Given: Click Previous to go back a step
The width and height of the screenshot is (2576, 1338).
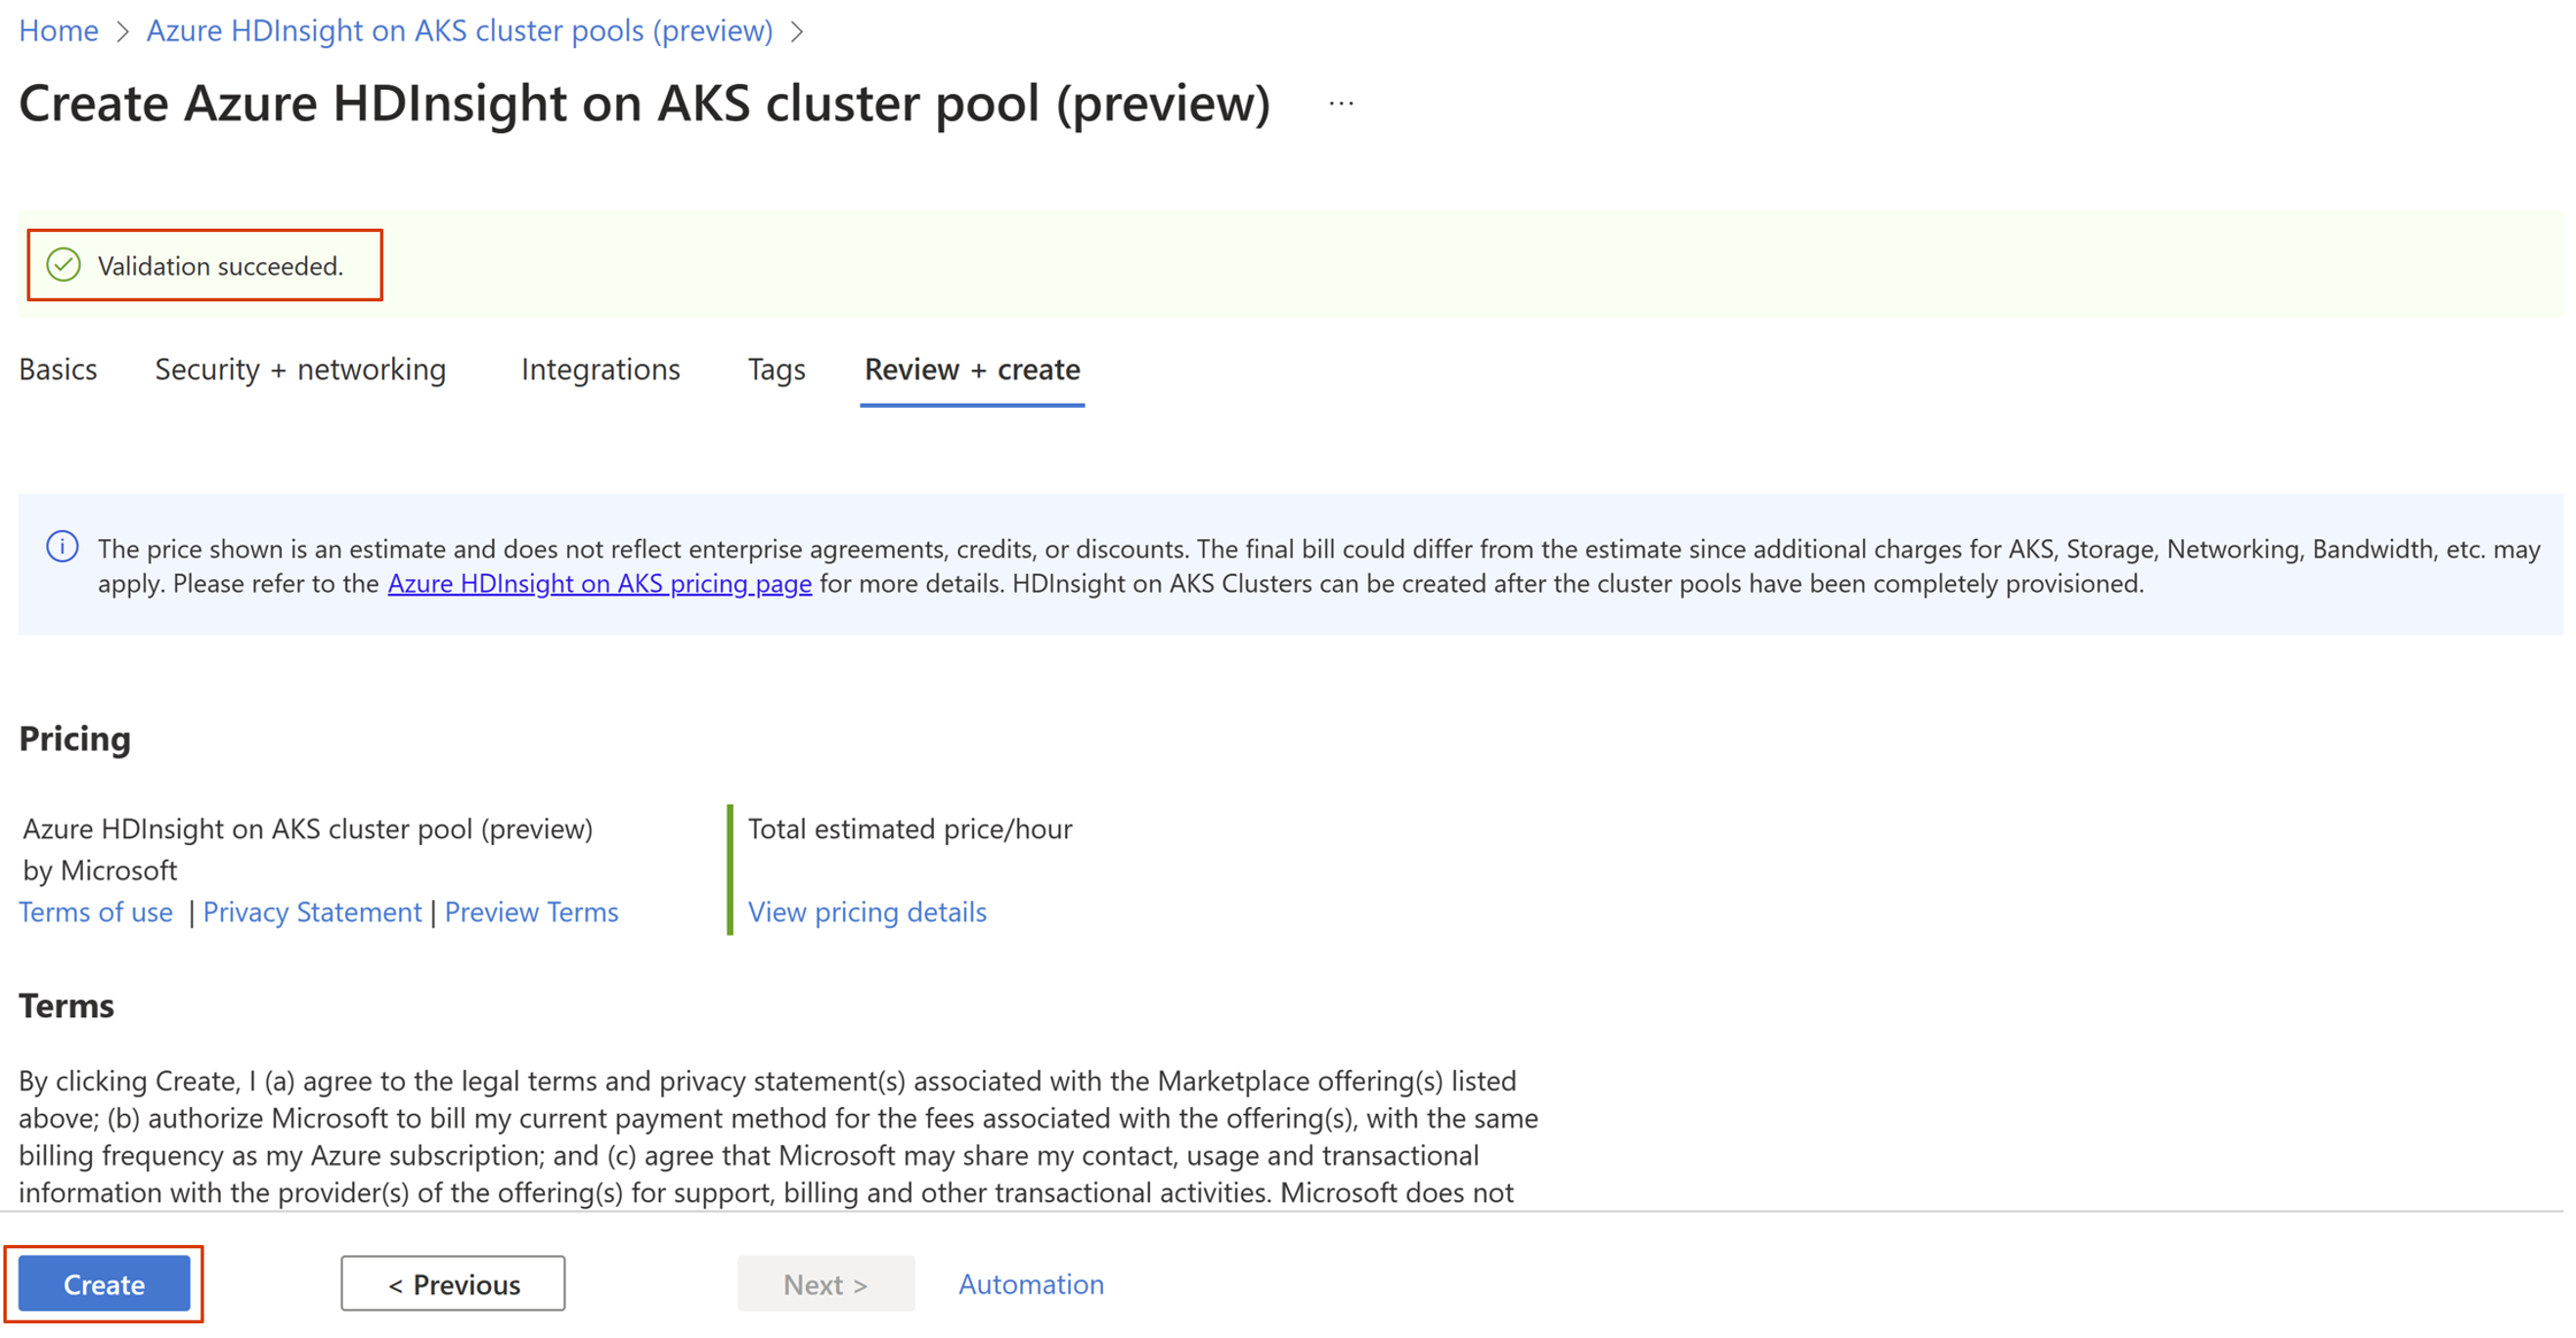Looking at the screenshot, I should point(453,1283).
